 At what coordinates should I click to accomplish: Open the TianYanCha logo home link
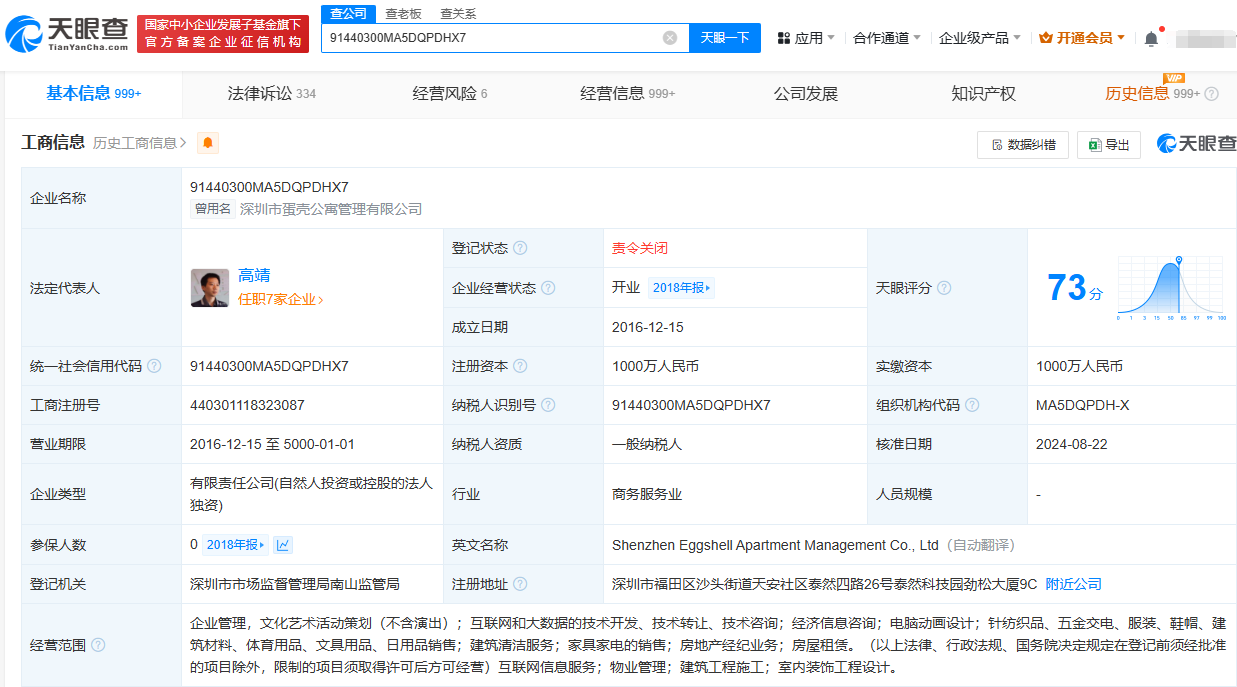click(66, 35)
